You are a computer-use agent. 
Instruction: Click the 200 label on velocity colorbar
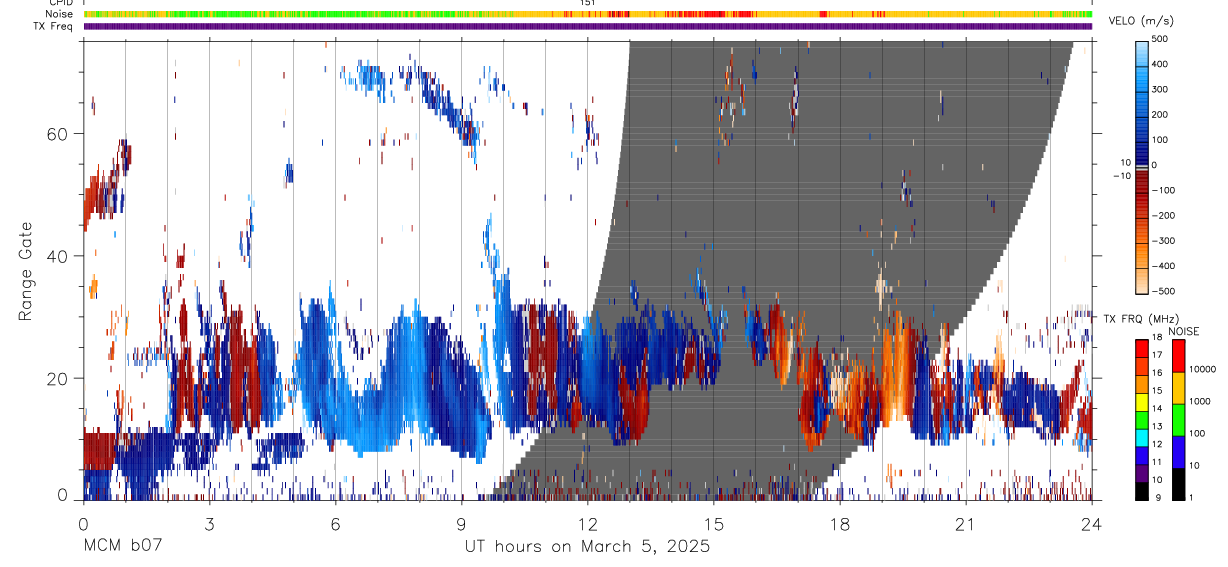1161,114
